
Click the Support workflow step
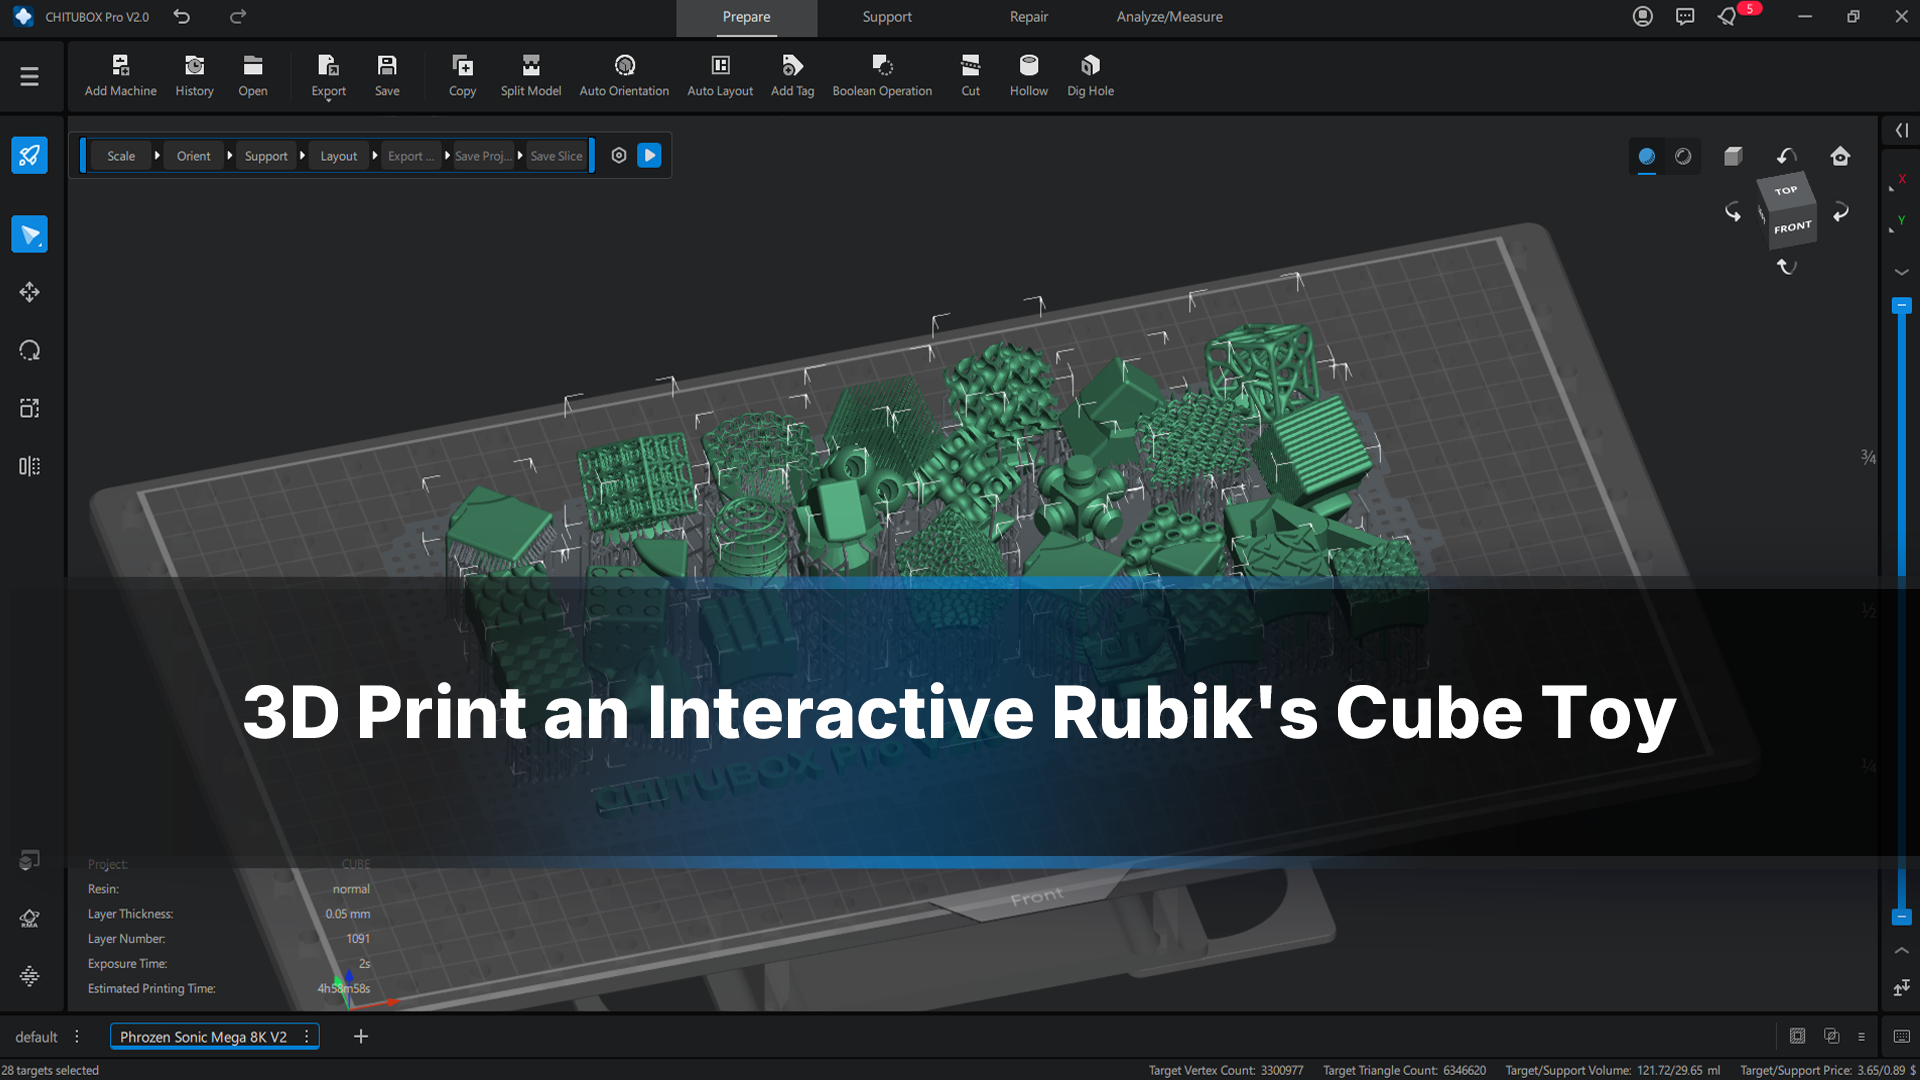[x=266, y=156]
